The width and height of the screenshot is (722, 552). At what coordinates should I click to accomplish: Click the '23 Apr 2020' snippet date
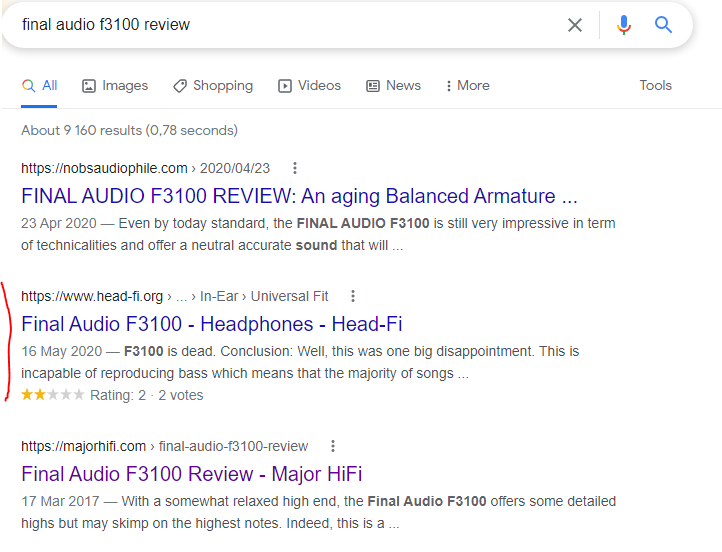click(59, 223)
